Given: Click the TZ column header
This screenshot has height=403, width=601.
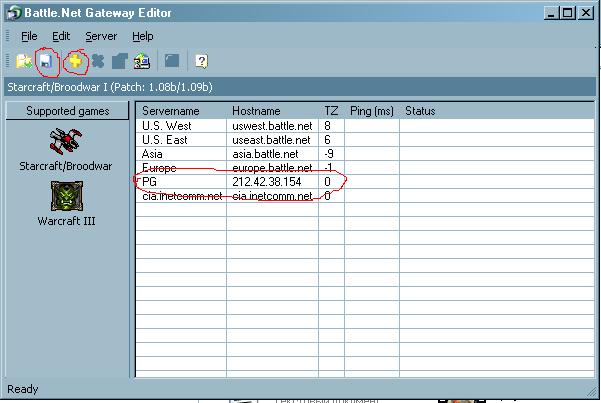Looking at the screenshot, I should [x=331, y=111].
